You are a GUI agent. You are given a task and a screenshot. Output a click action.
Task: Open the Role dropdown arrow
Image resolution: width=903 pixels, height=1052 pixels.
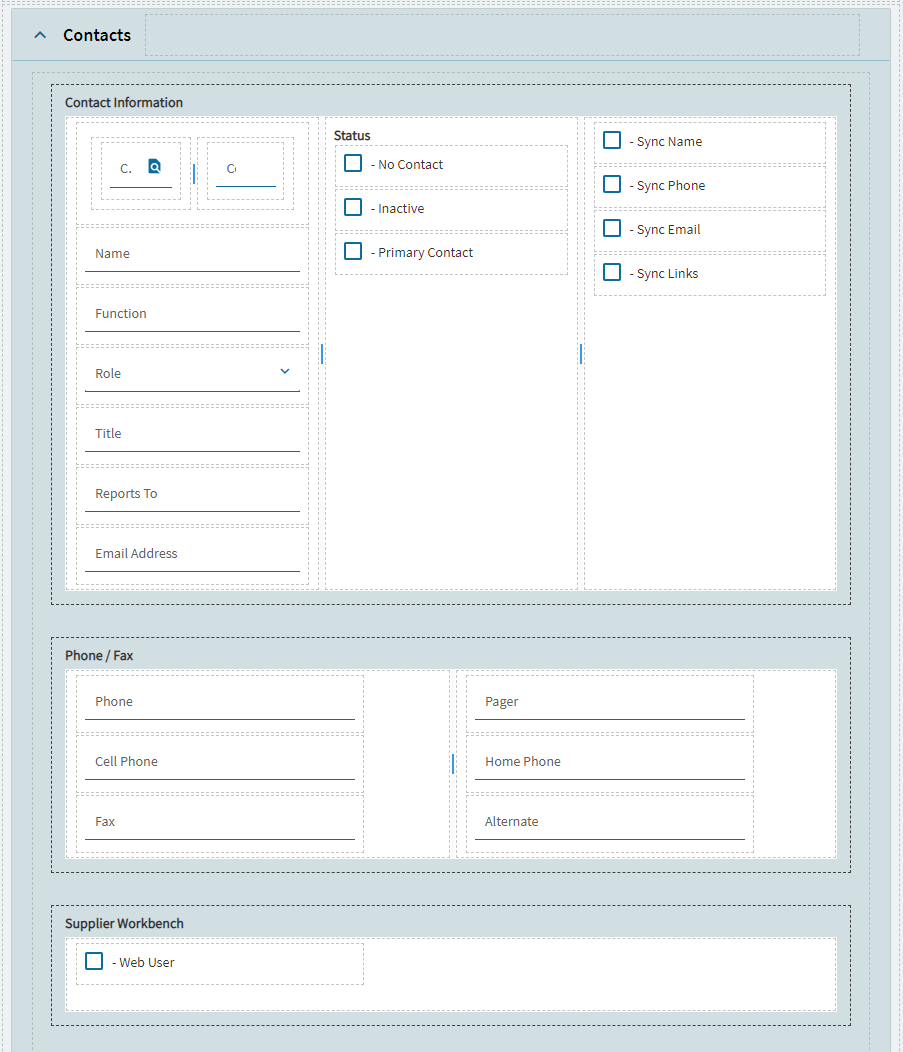coord(284,371)
